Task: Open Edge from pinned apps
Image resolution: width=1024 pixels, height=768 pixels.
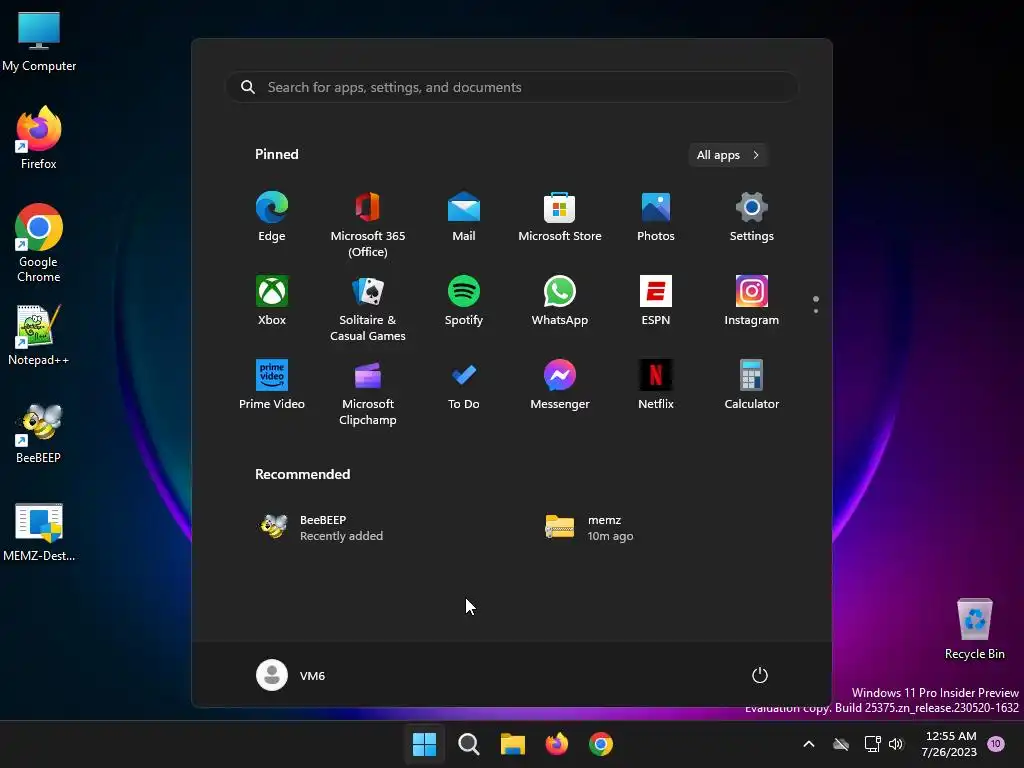Action: click(272, 217)
